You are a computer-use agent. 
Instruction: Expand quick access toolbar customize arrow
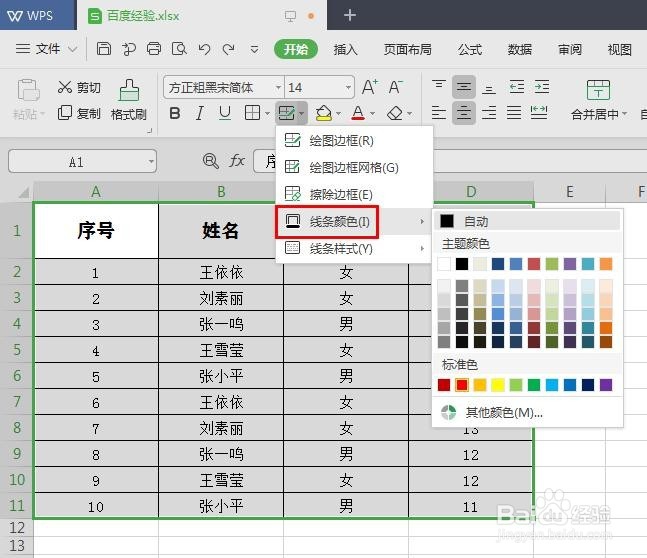point(255,50)
